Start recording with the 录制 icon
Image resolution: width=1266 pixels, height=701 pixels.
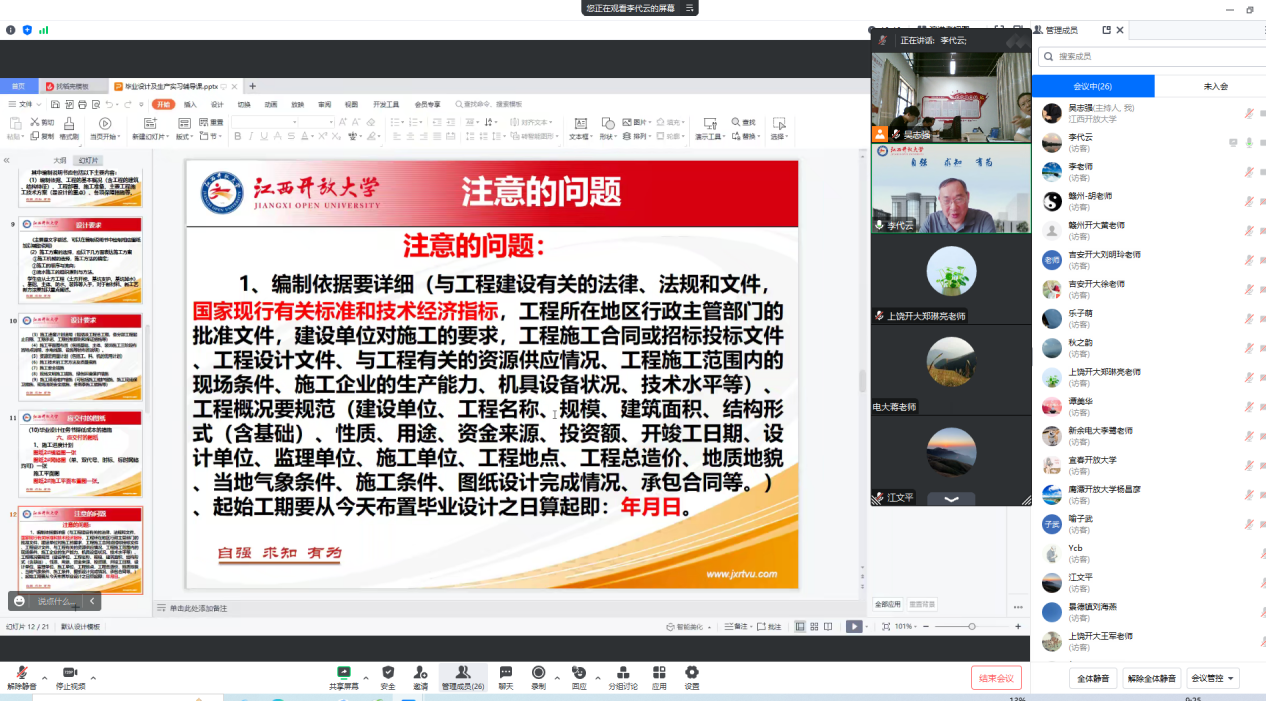click(x=538, y=673)
